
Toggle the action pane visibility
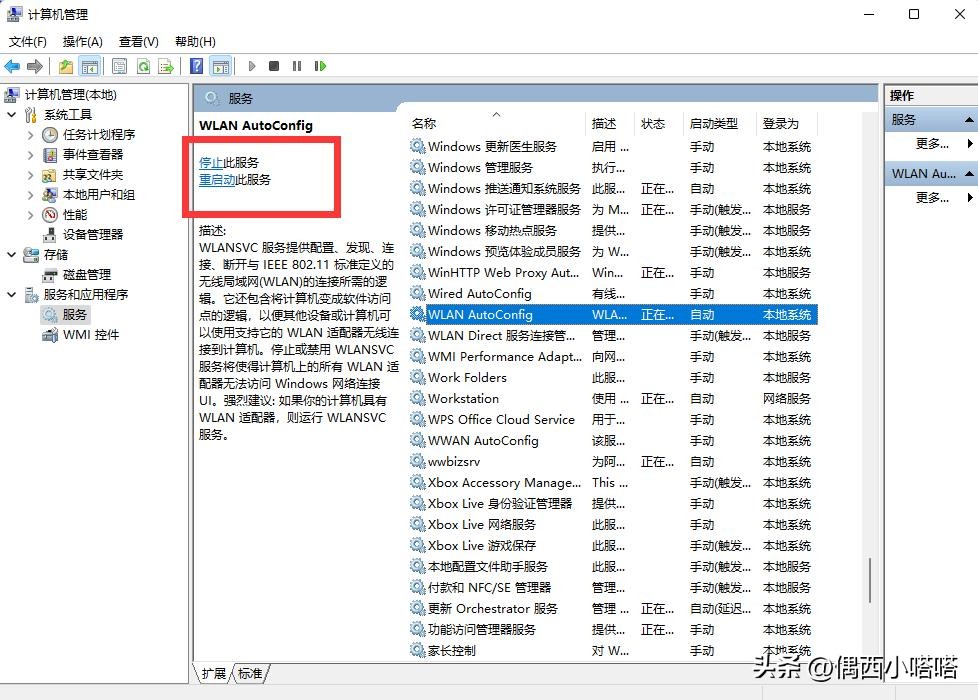[220, 66]
